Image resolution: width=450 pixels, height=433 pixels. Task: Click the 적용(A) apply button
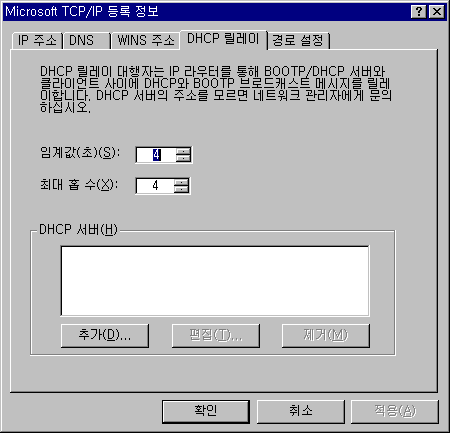[x=395, y=411]
